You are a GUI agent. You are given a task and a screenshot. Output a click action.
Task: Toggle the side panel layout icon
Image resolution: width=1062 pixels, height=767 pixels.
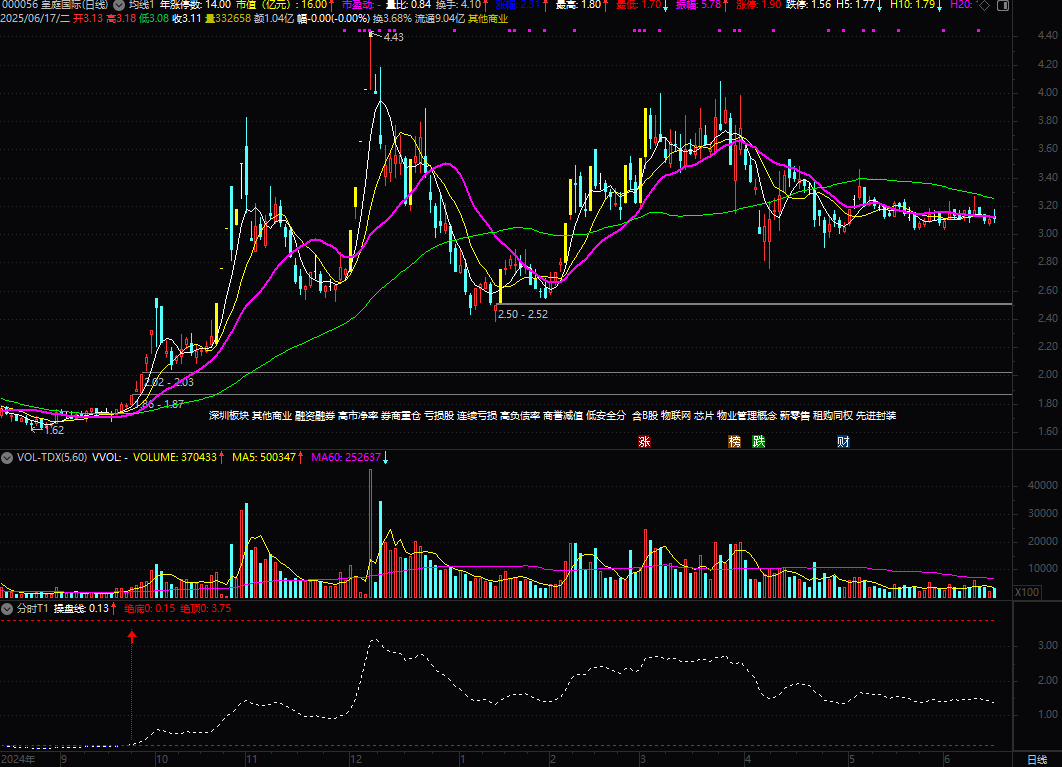point(1003,5)
